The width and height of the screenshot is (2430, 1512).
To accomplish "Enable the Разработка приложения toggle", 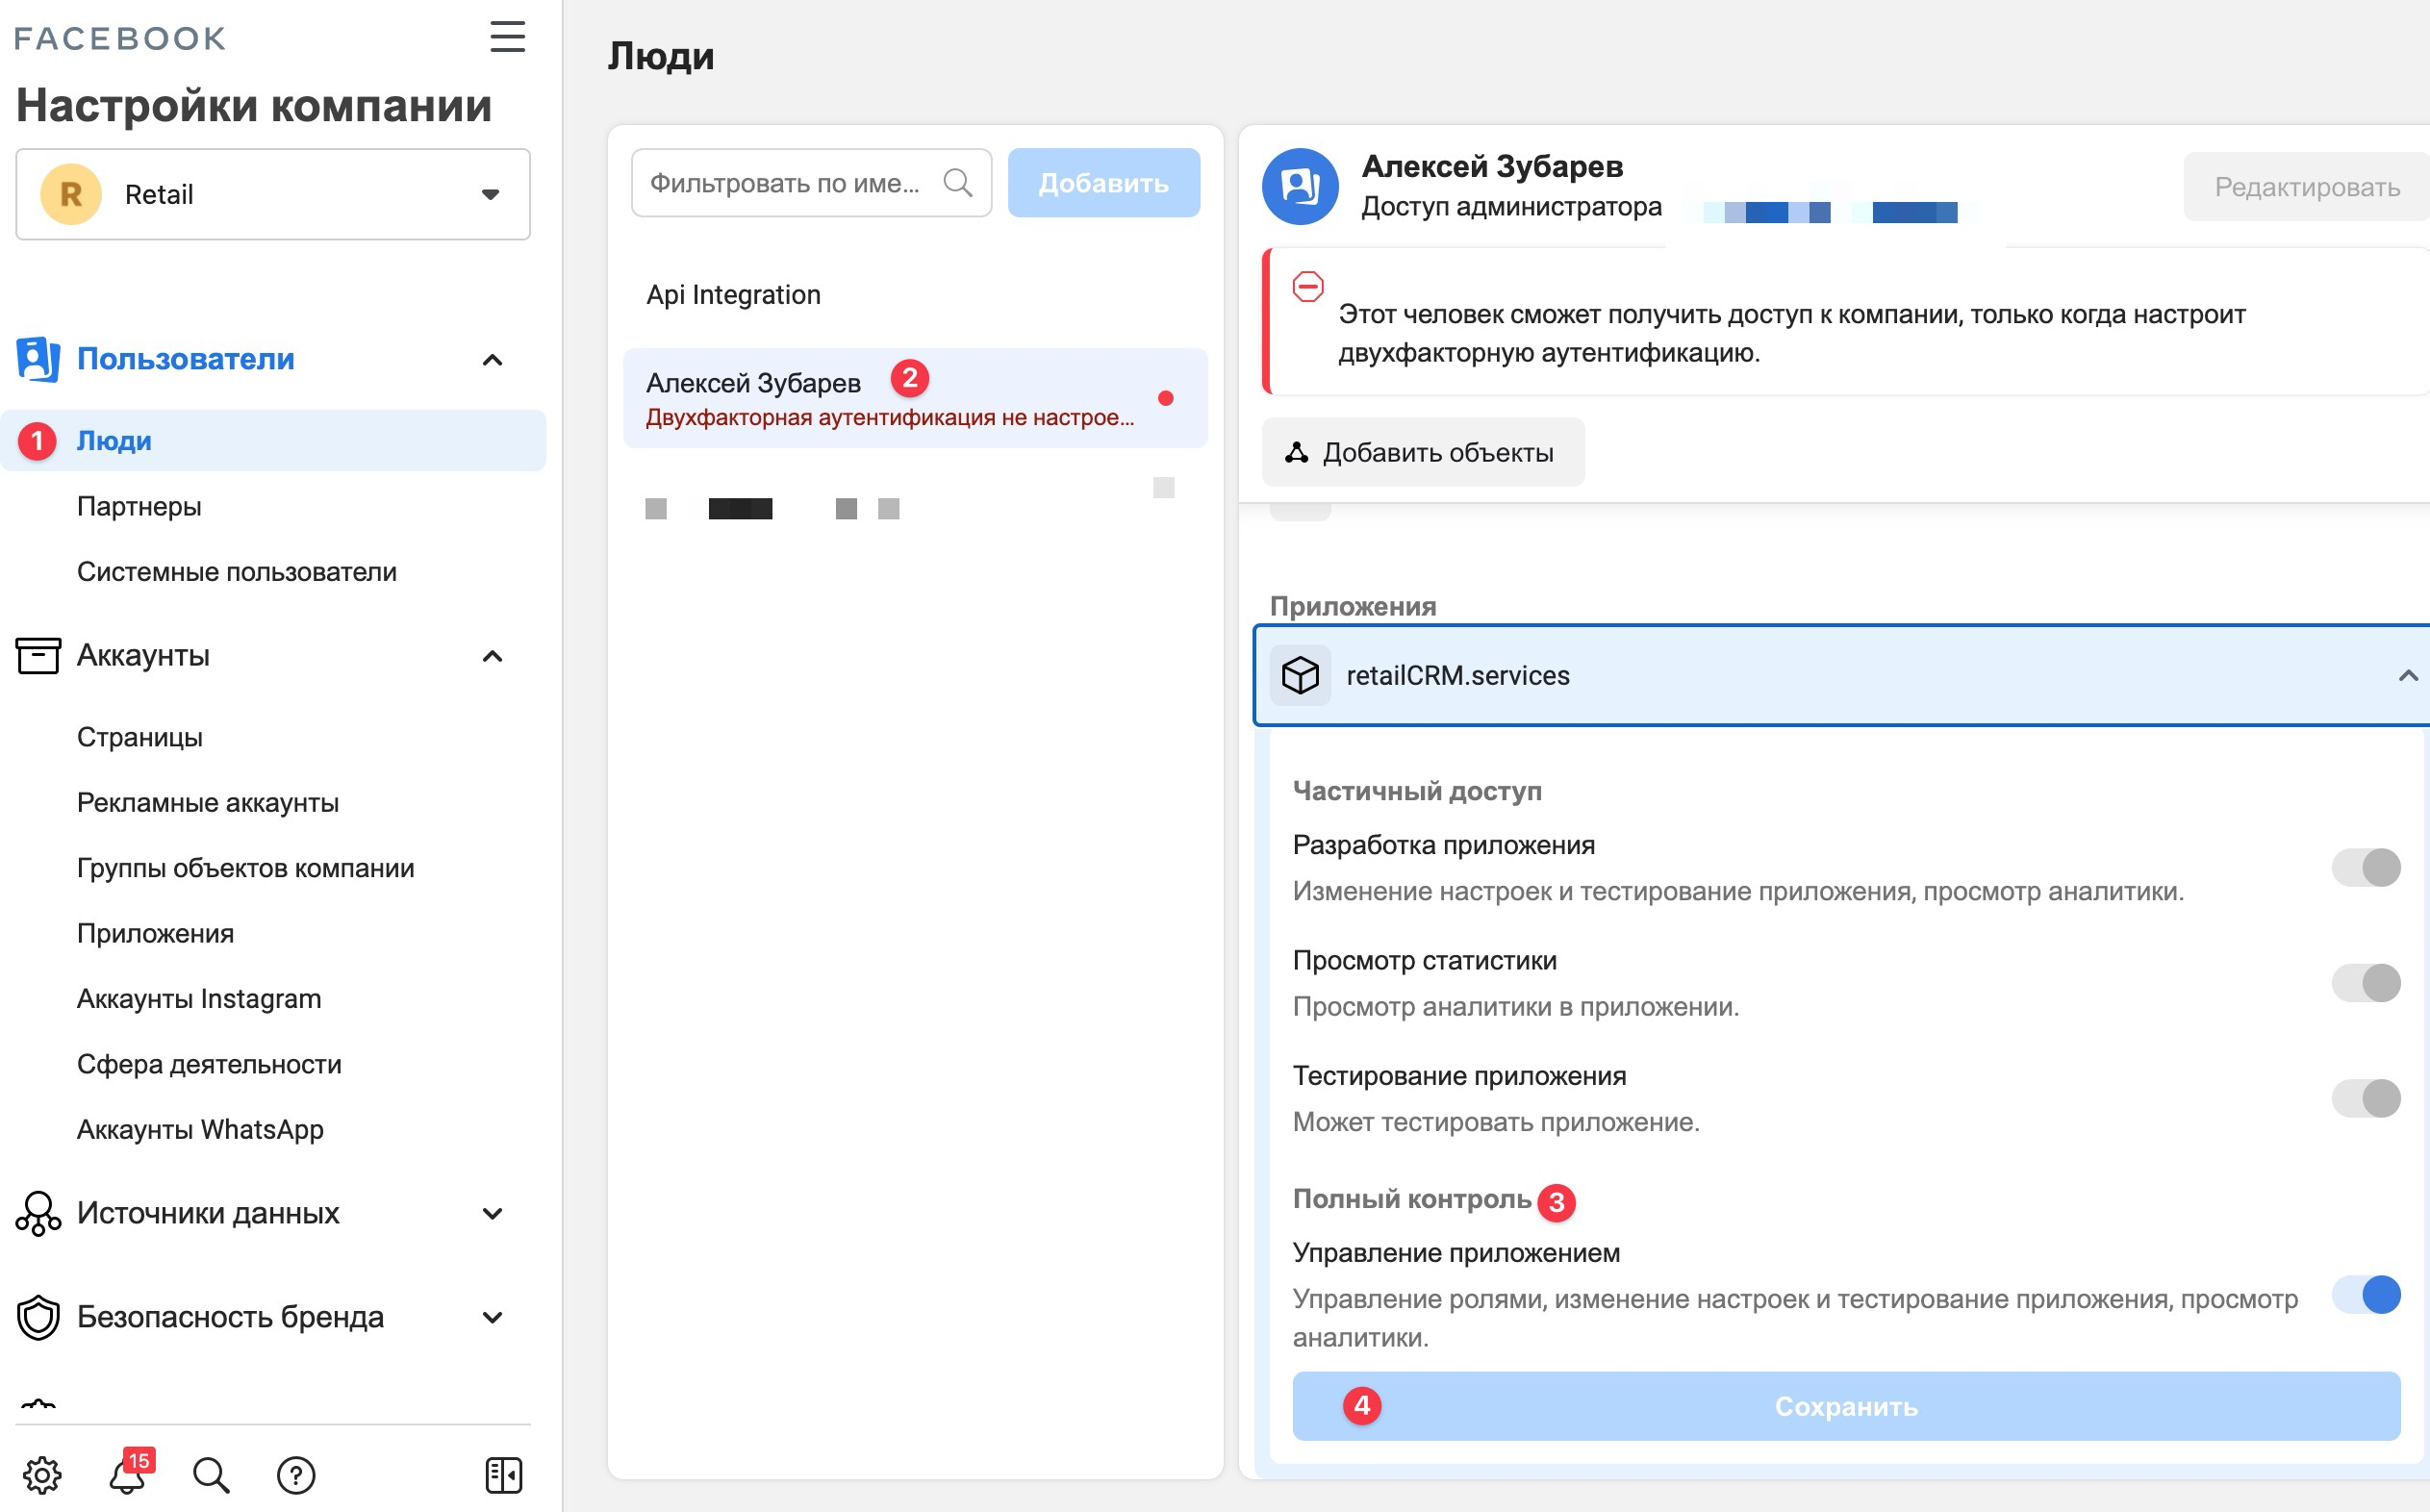I will pos(2366,867).
